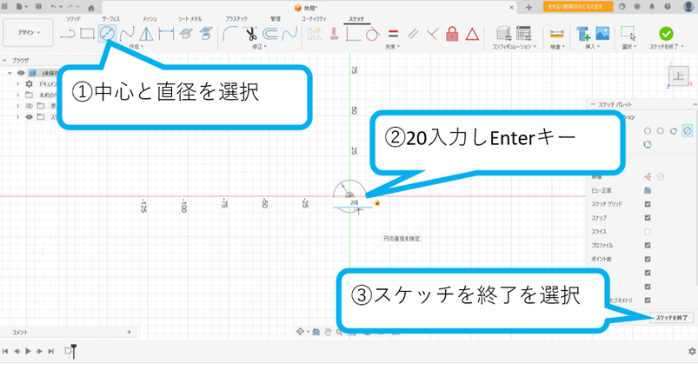Open the Configure model icon
Image resolution: width=698 pixels, height=365 pixels.
(x=503, y=34)
